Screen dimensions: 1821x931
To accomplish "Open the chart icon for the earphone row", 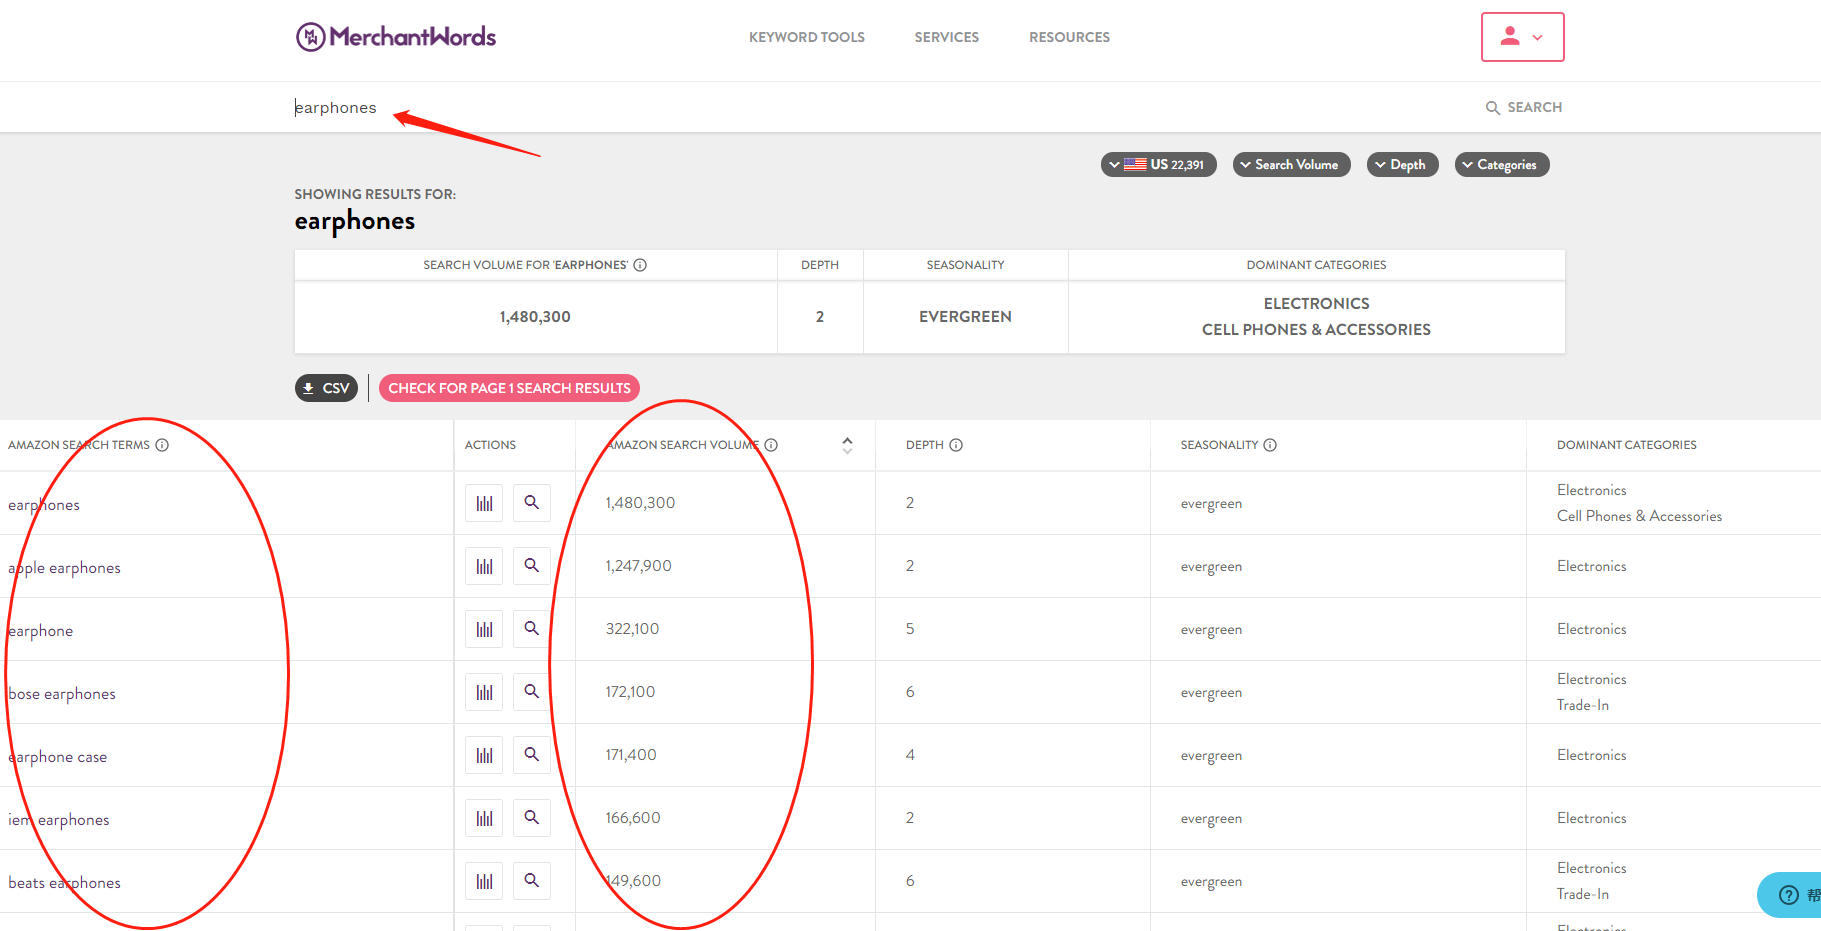I will (484, 629).
